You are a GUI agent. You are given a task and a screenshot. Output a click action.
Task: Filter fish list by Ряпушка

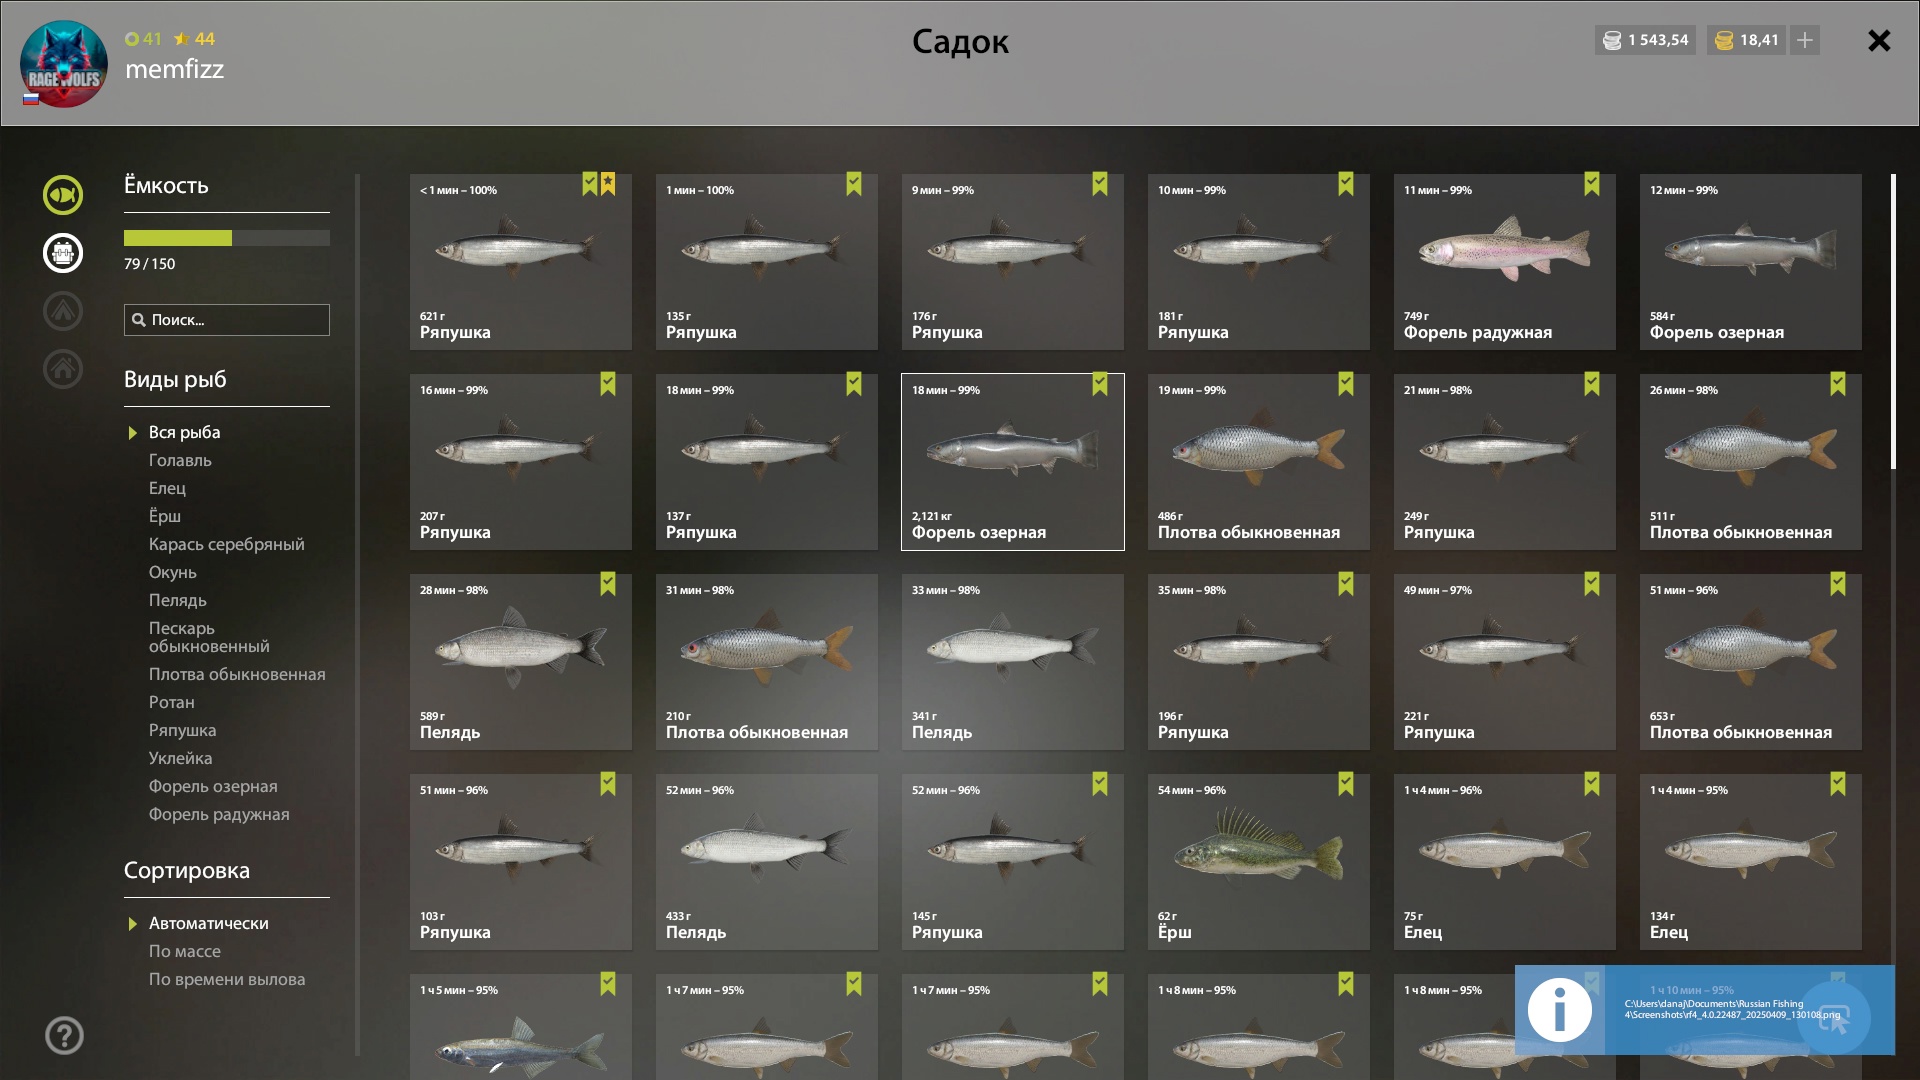tap(183, 730)
